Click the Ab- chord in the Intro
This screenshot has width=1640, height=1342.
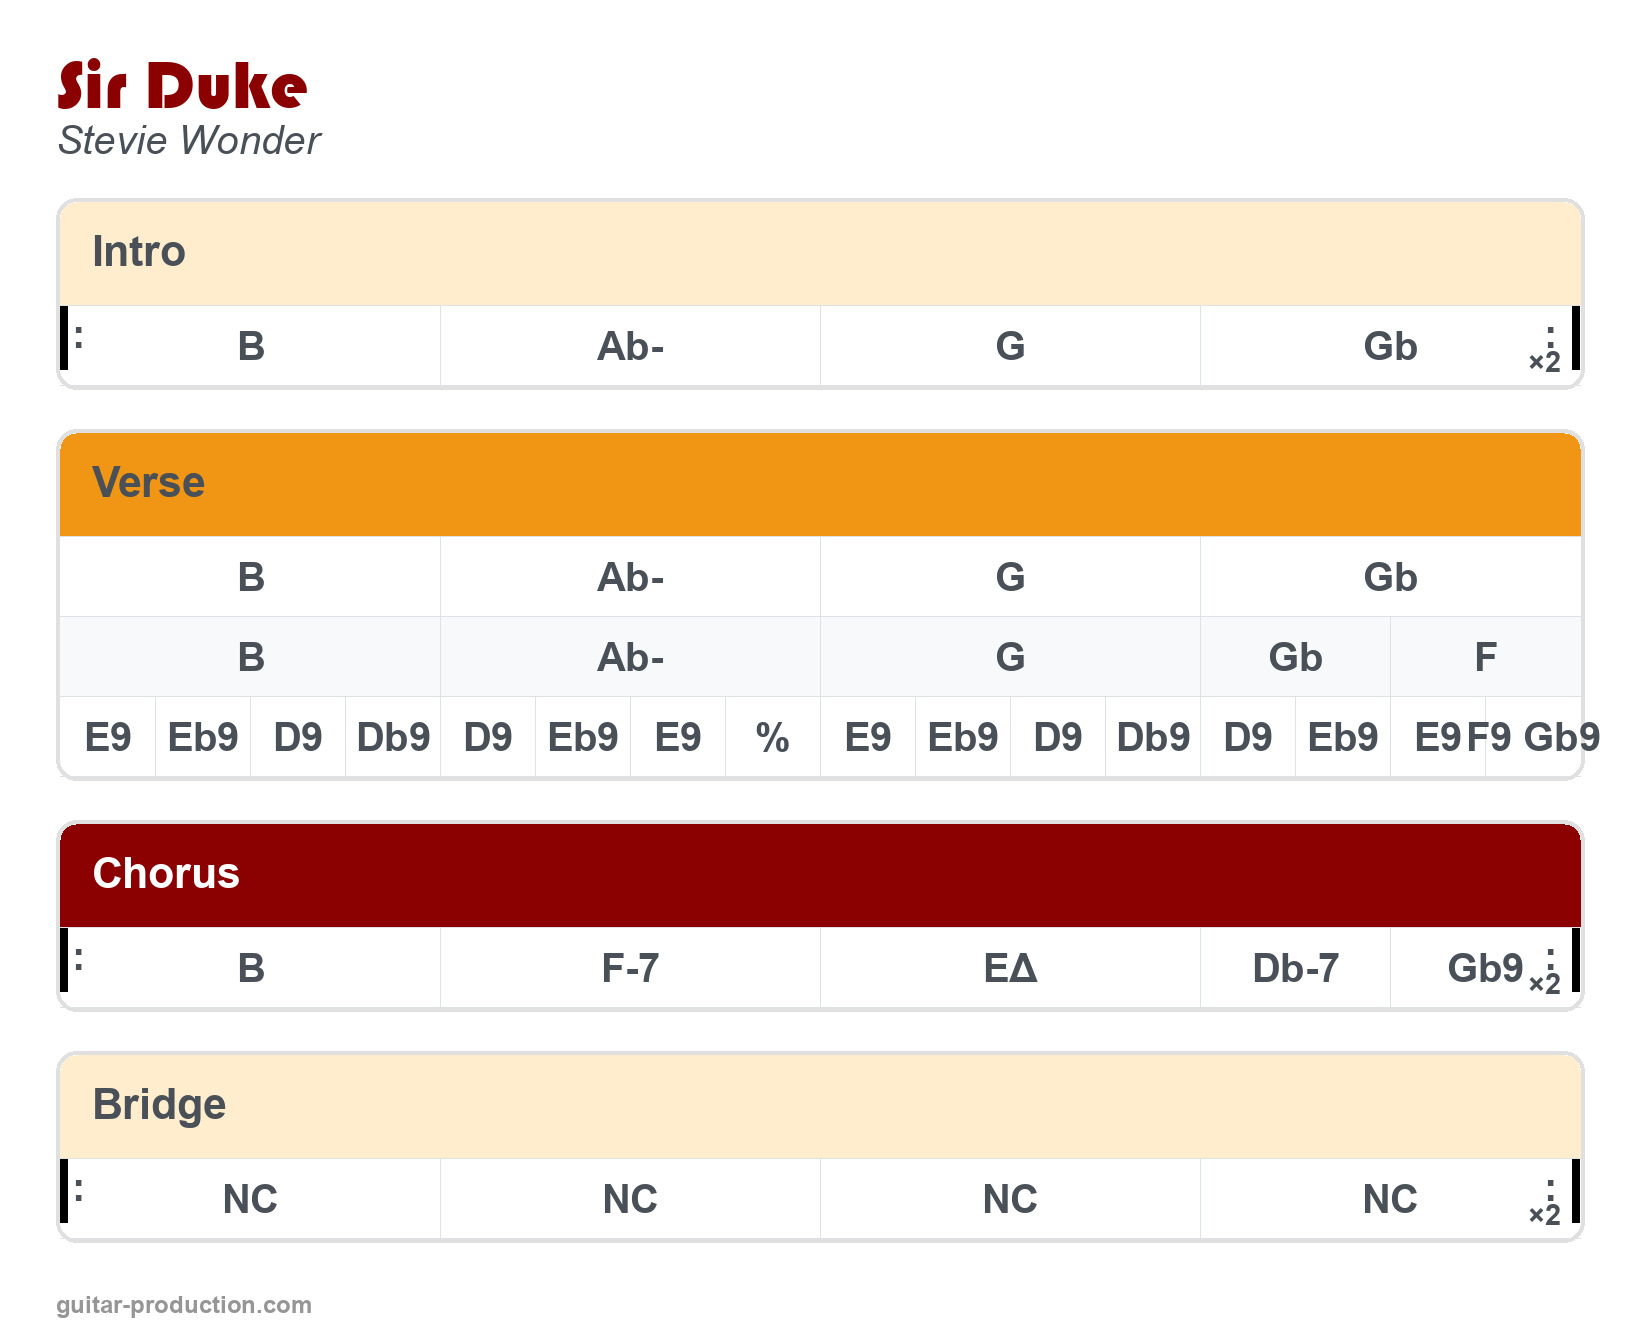click(x=630, y=347)
